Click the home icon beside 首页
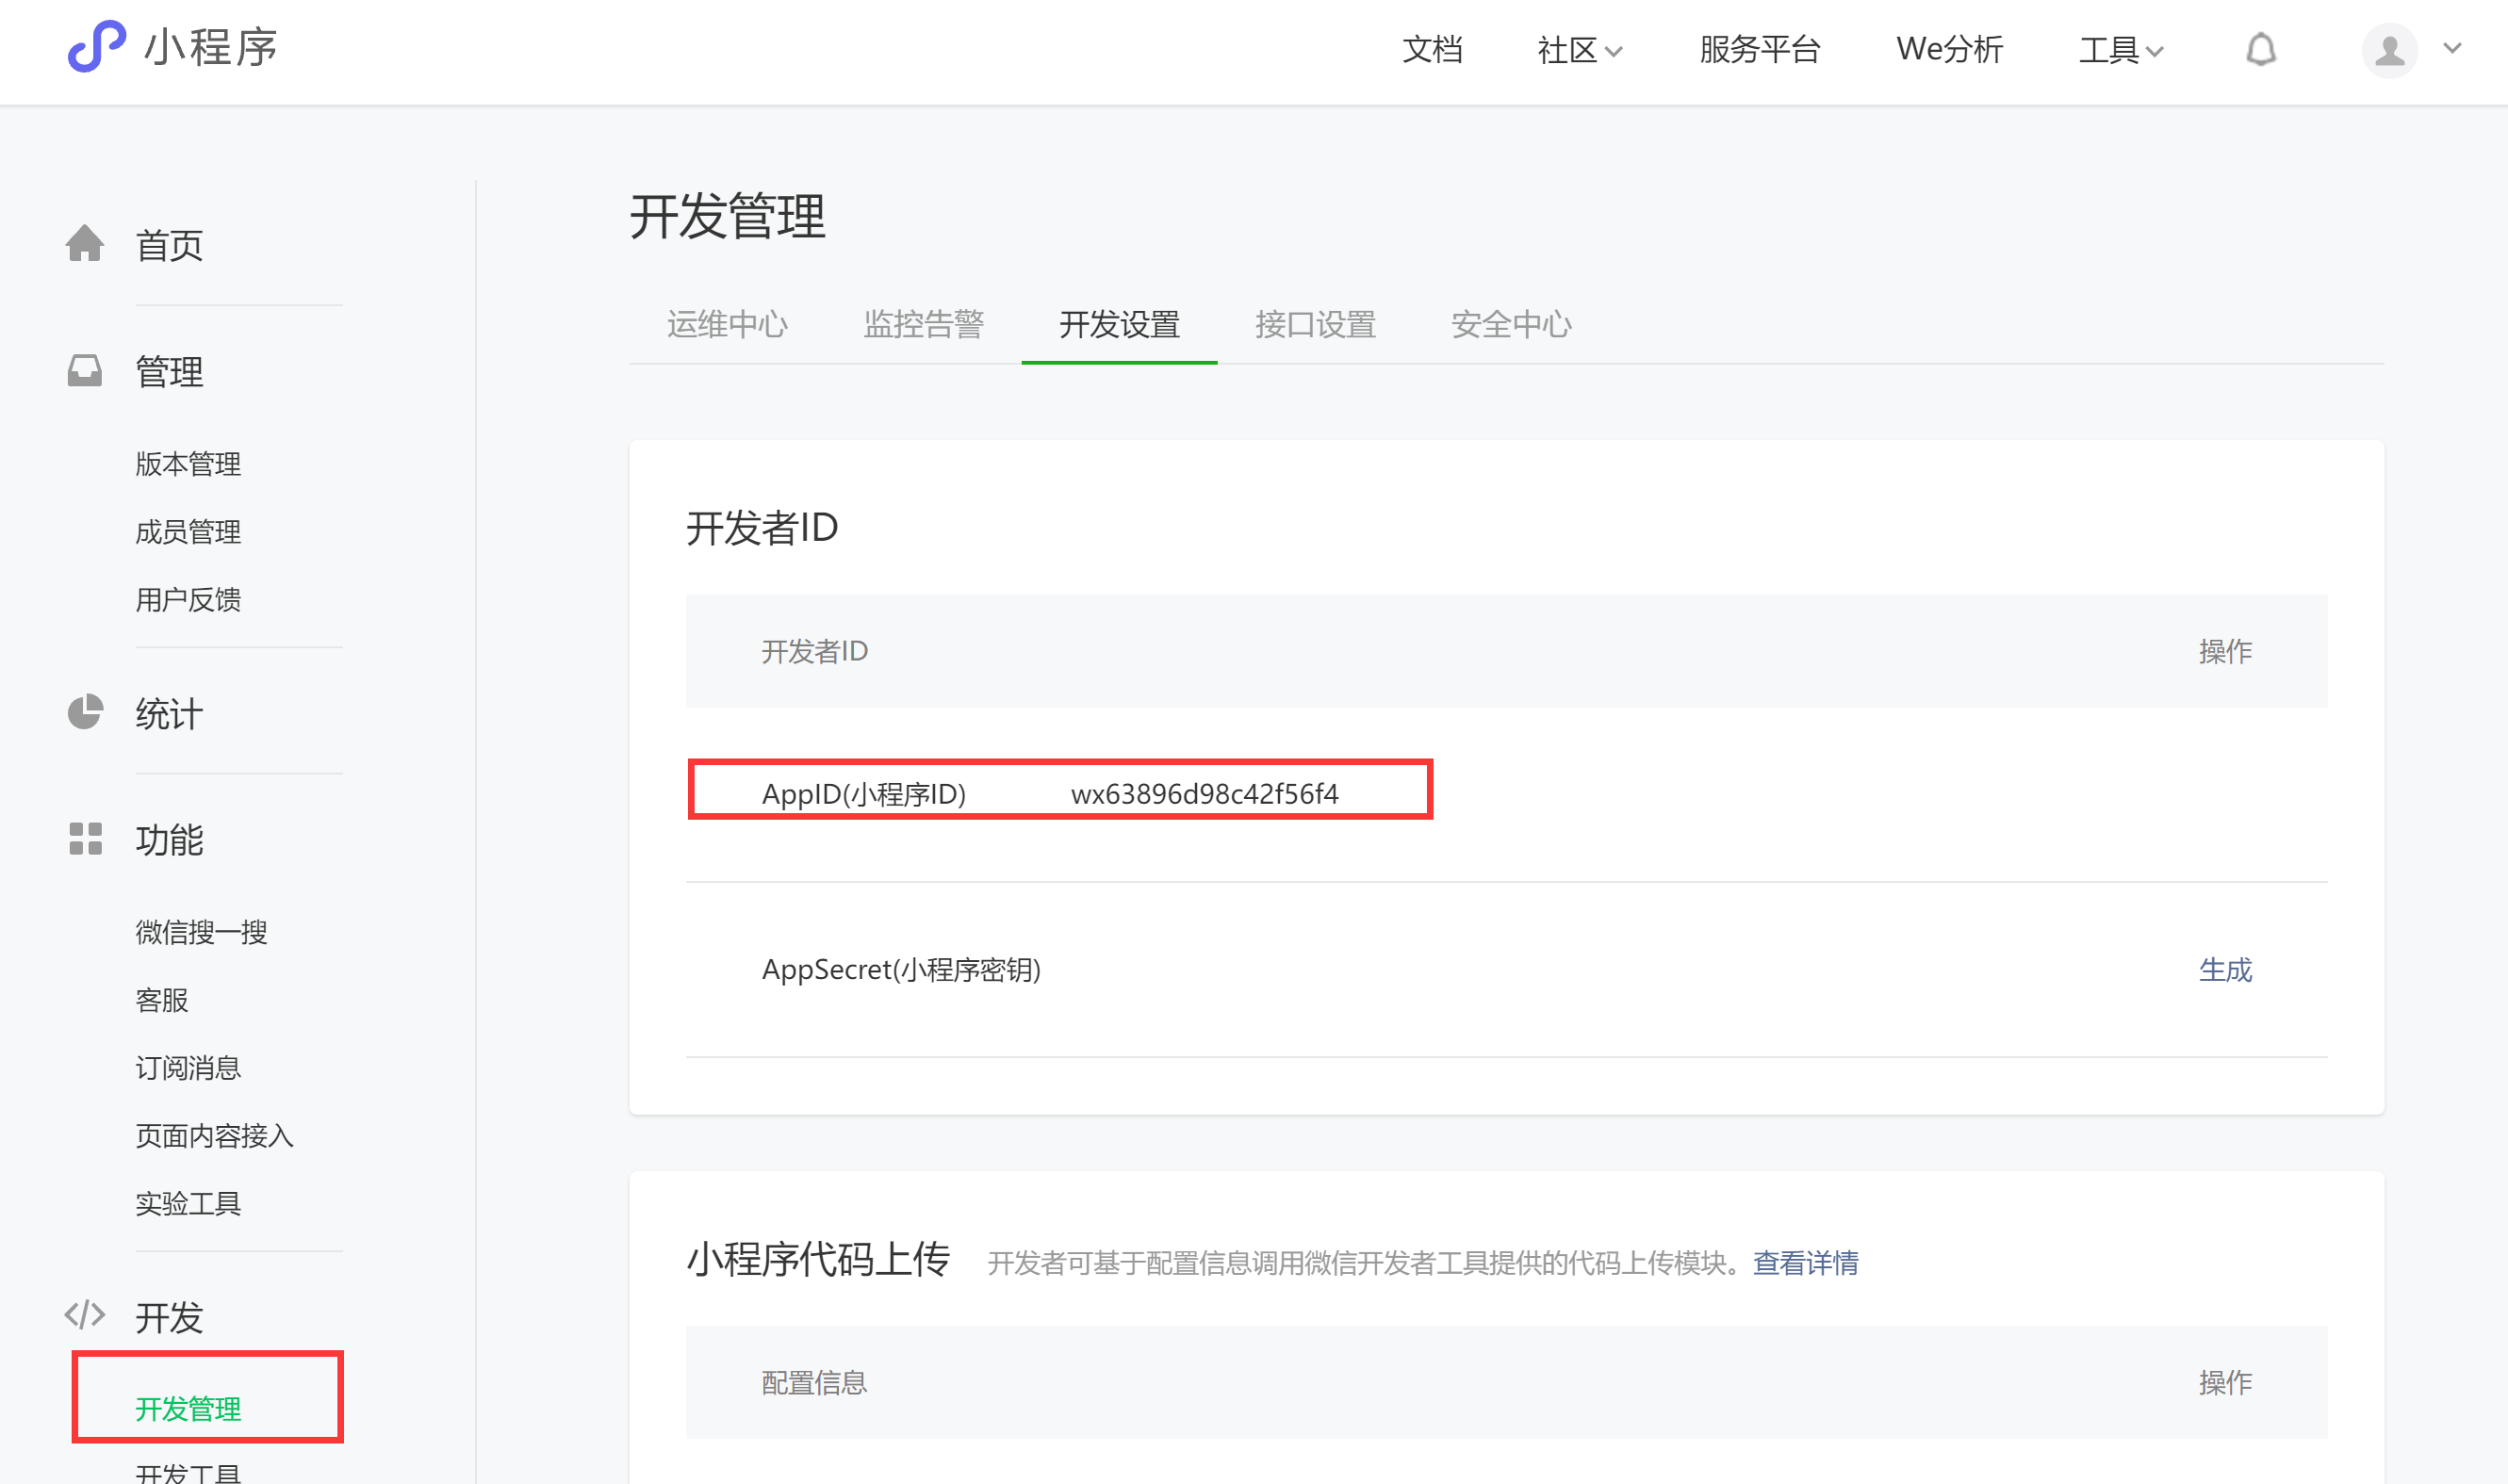 85,243
